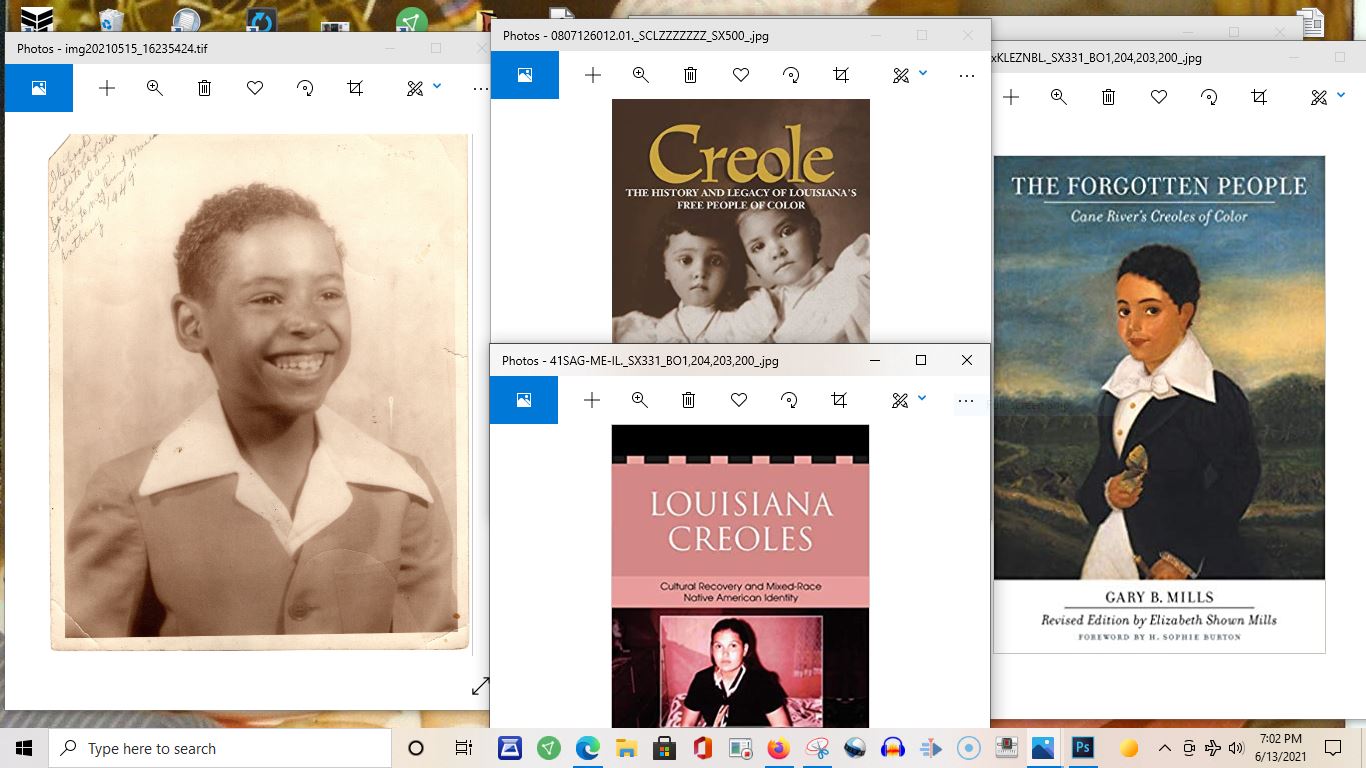This screenshot has width=1366, height=768.
Task: Select Crop in KLEZNBL Forgotten People window
Action: pos(1259,97)
